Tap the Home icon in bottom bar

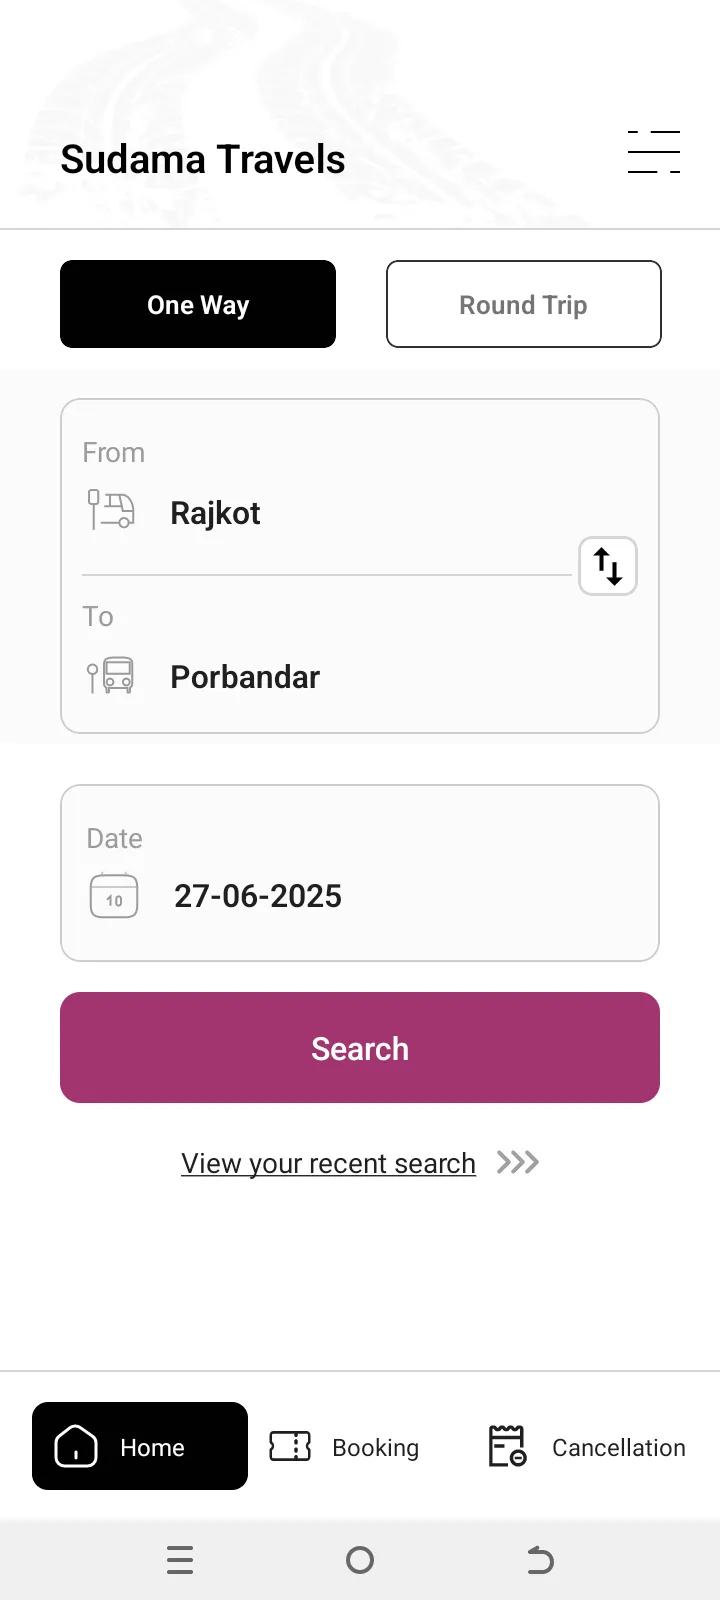point(76,1446)
